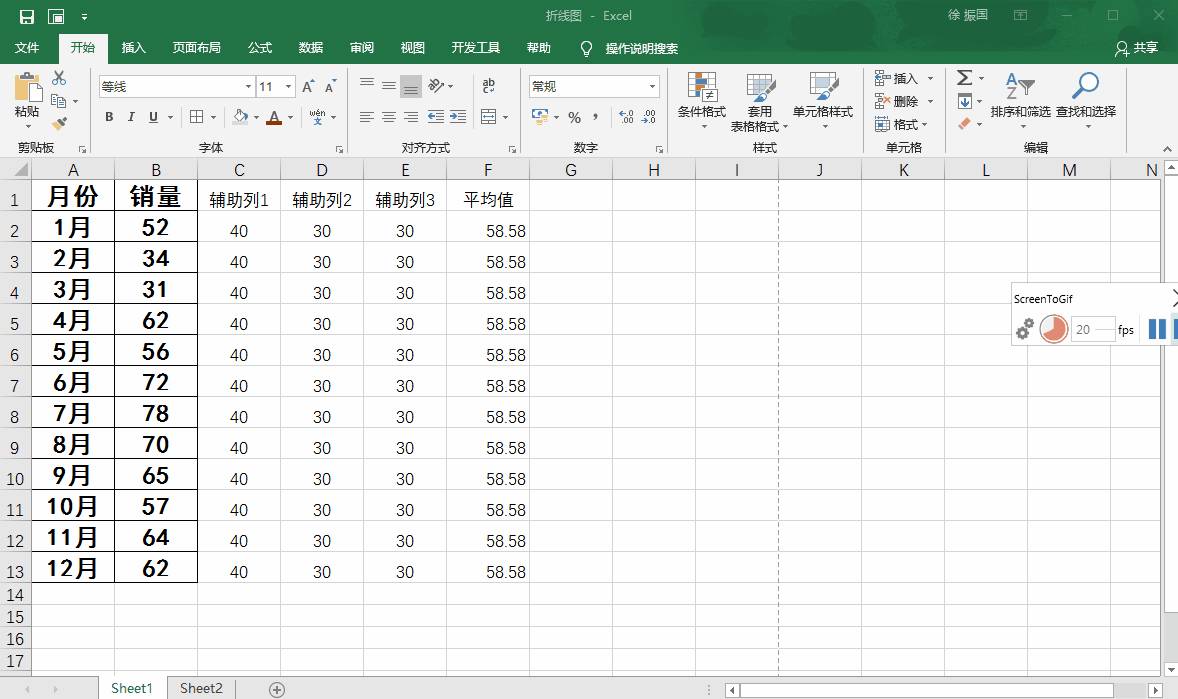Pause the ScreenToGif recording
1178x699 pixels.
(1157, 329)
